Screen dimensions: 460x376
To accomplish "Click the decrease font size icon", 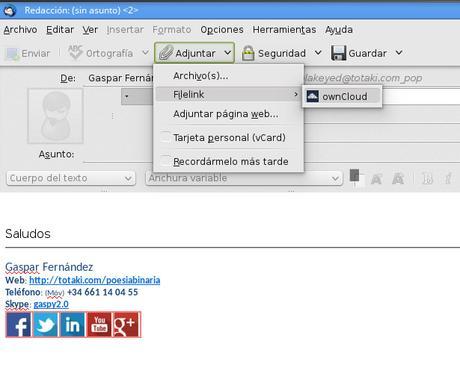I will tap(376, 179).
